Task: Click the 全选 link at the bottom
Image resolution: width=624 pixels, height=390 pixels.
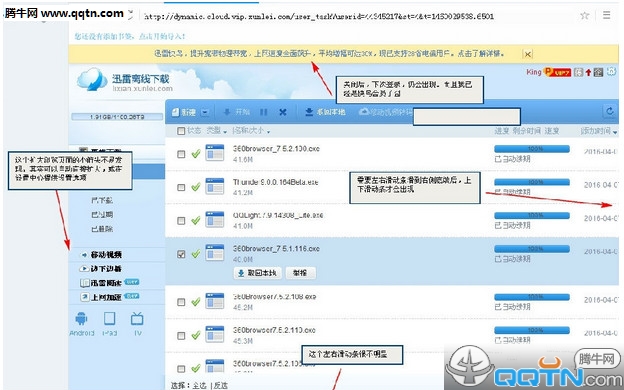Action: coord(199,385)
